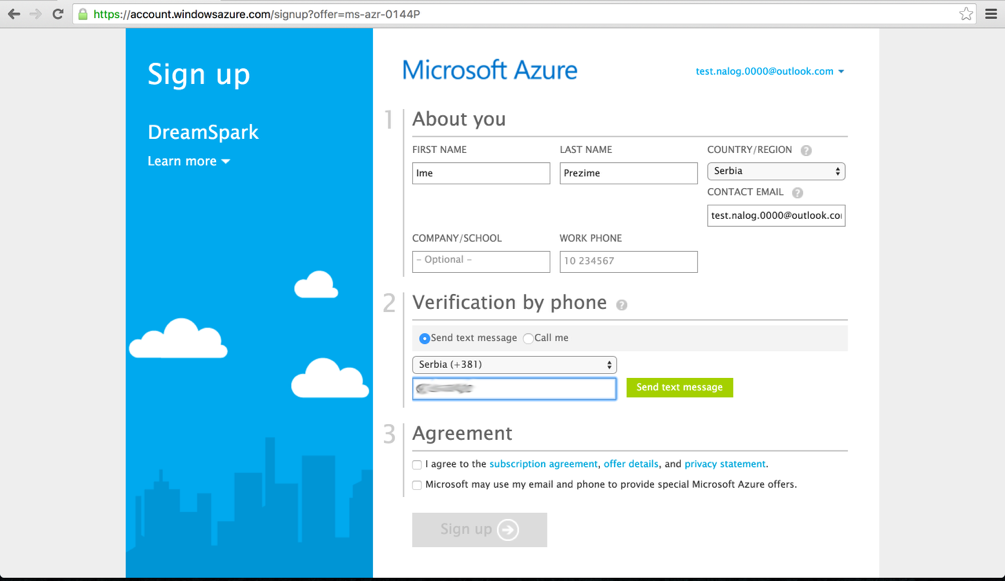
Task: Open the browser hamburger menu
Action: pos(991,15)
